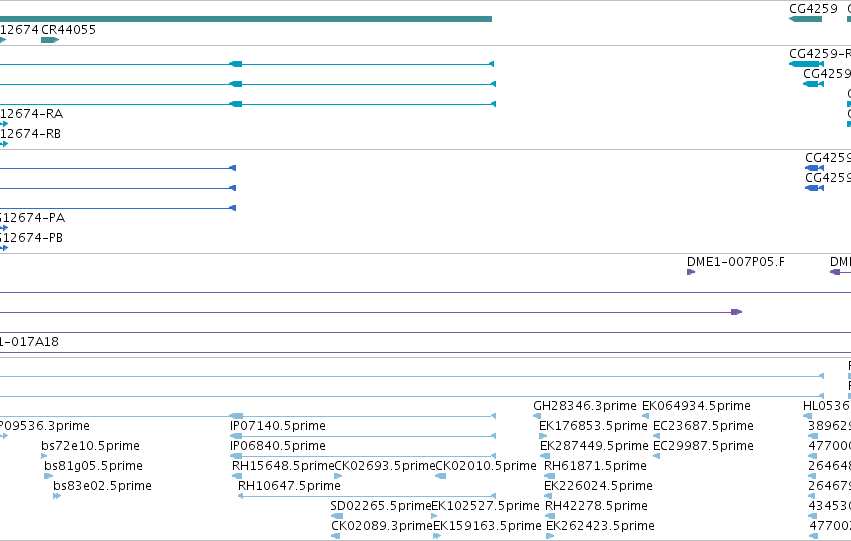851x541 pixels.
Task: Click the EK262423.5prime EST label
Action: point(600,526)
